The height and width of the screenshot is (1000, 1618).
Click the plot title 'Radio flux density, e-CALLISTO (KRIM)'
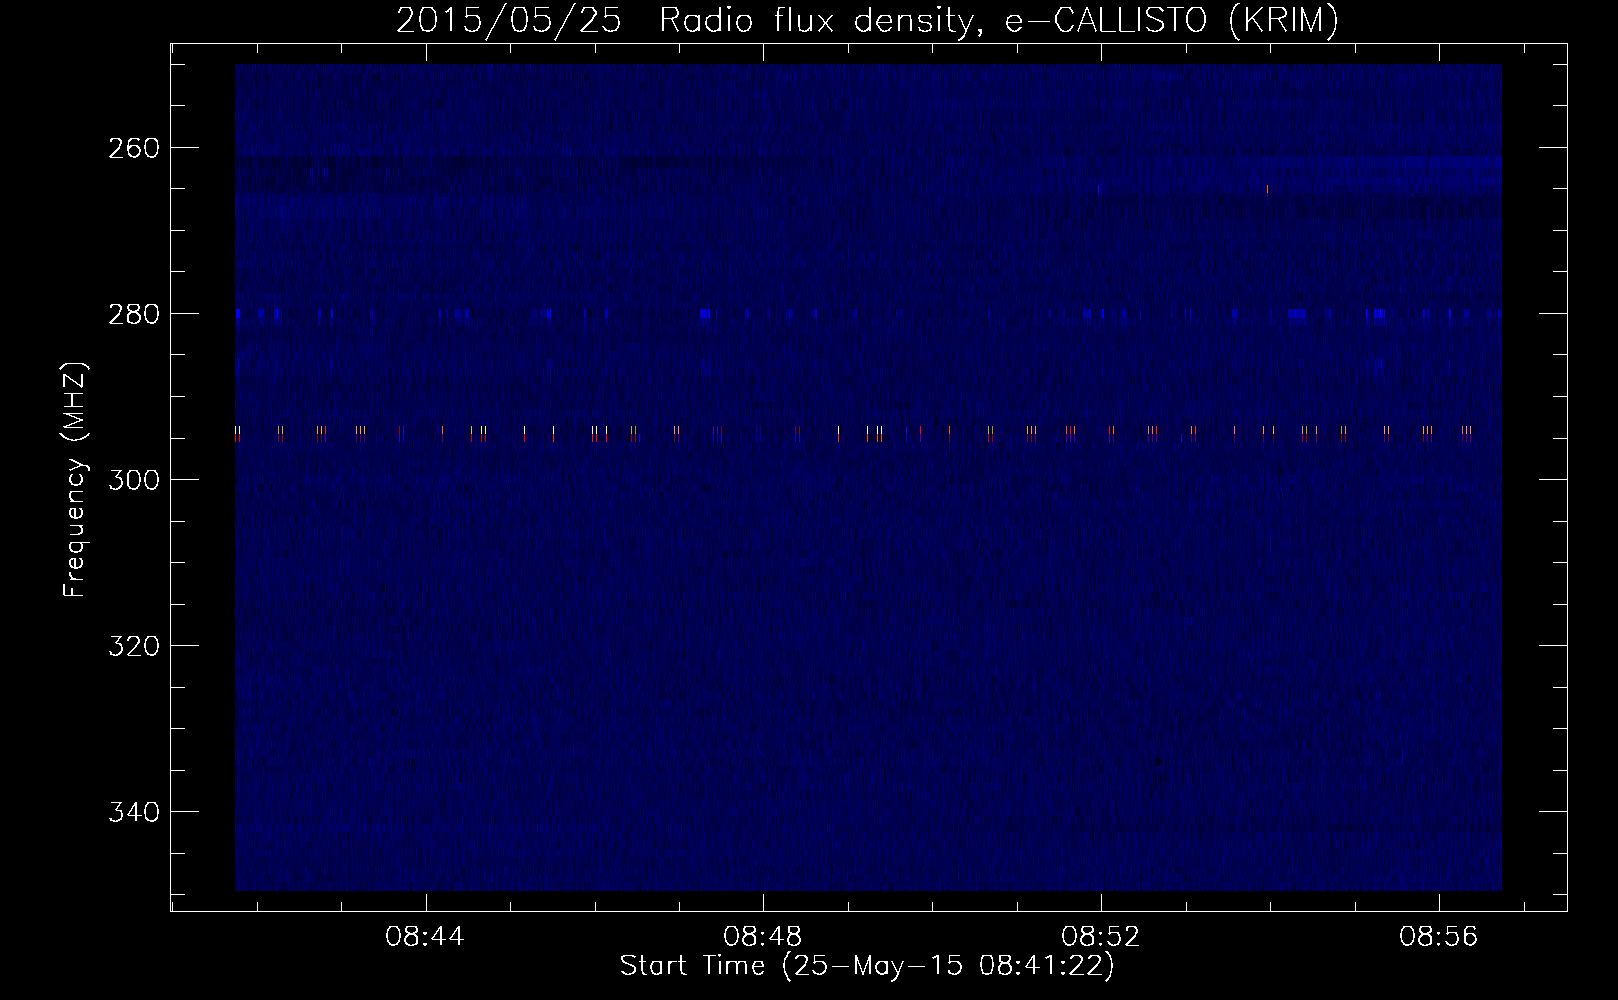999,20
